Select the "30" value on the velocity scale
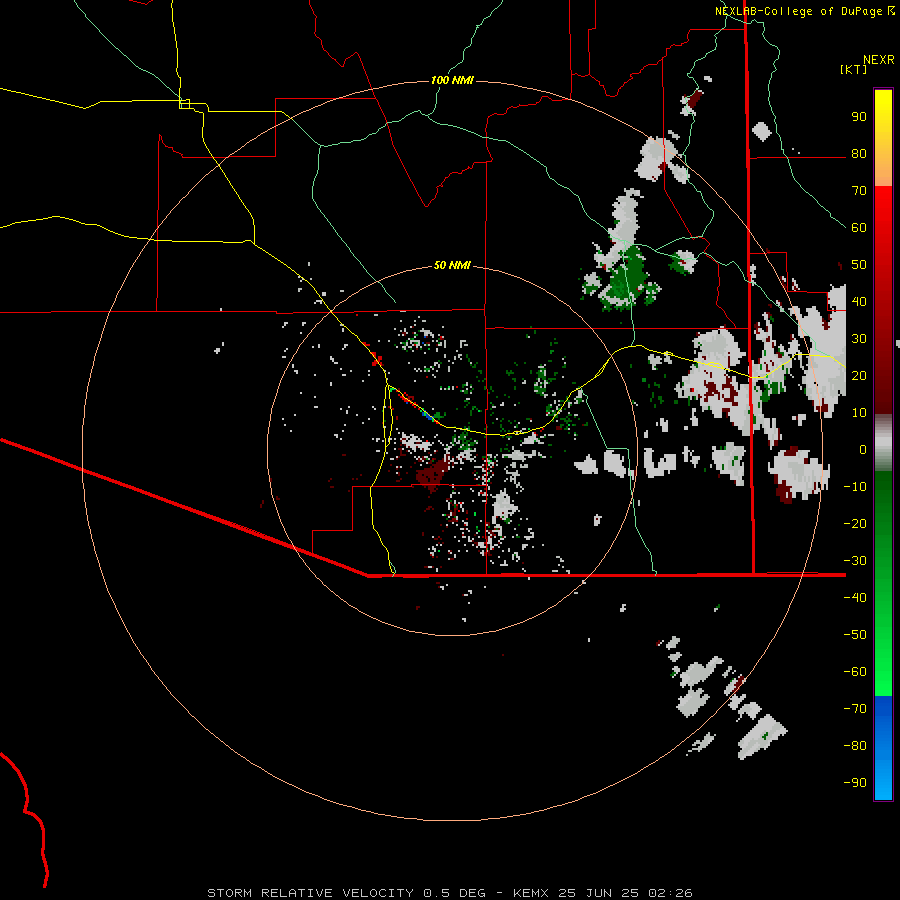This screenshot has width=900, height=900. [859, 339]
